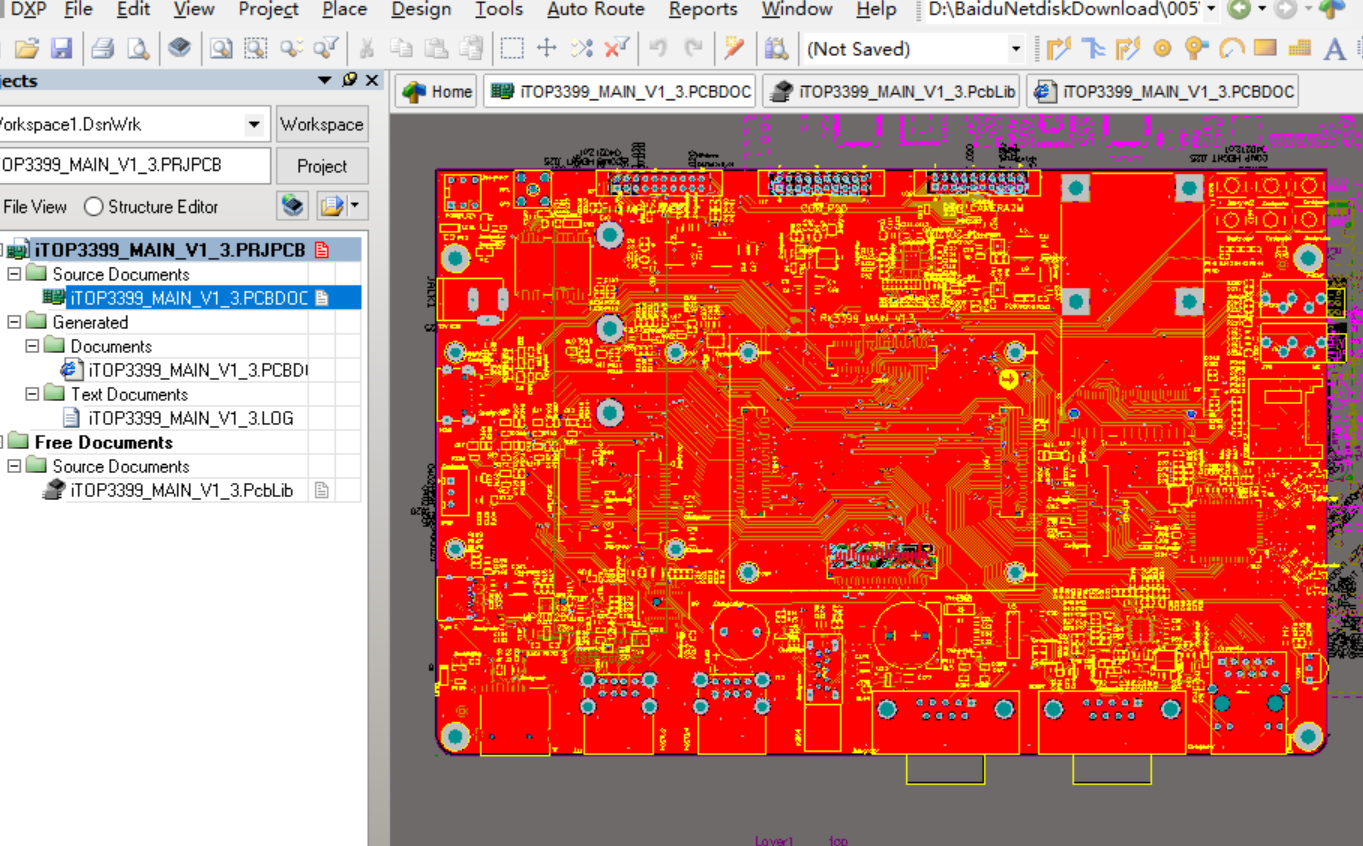Collapse the Text Documents folder
This screenshot has width=1363, height=846.
click(32, 394)
